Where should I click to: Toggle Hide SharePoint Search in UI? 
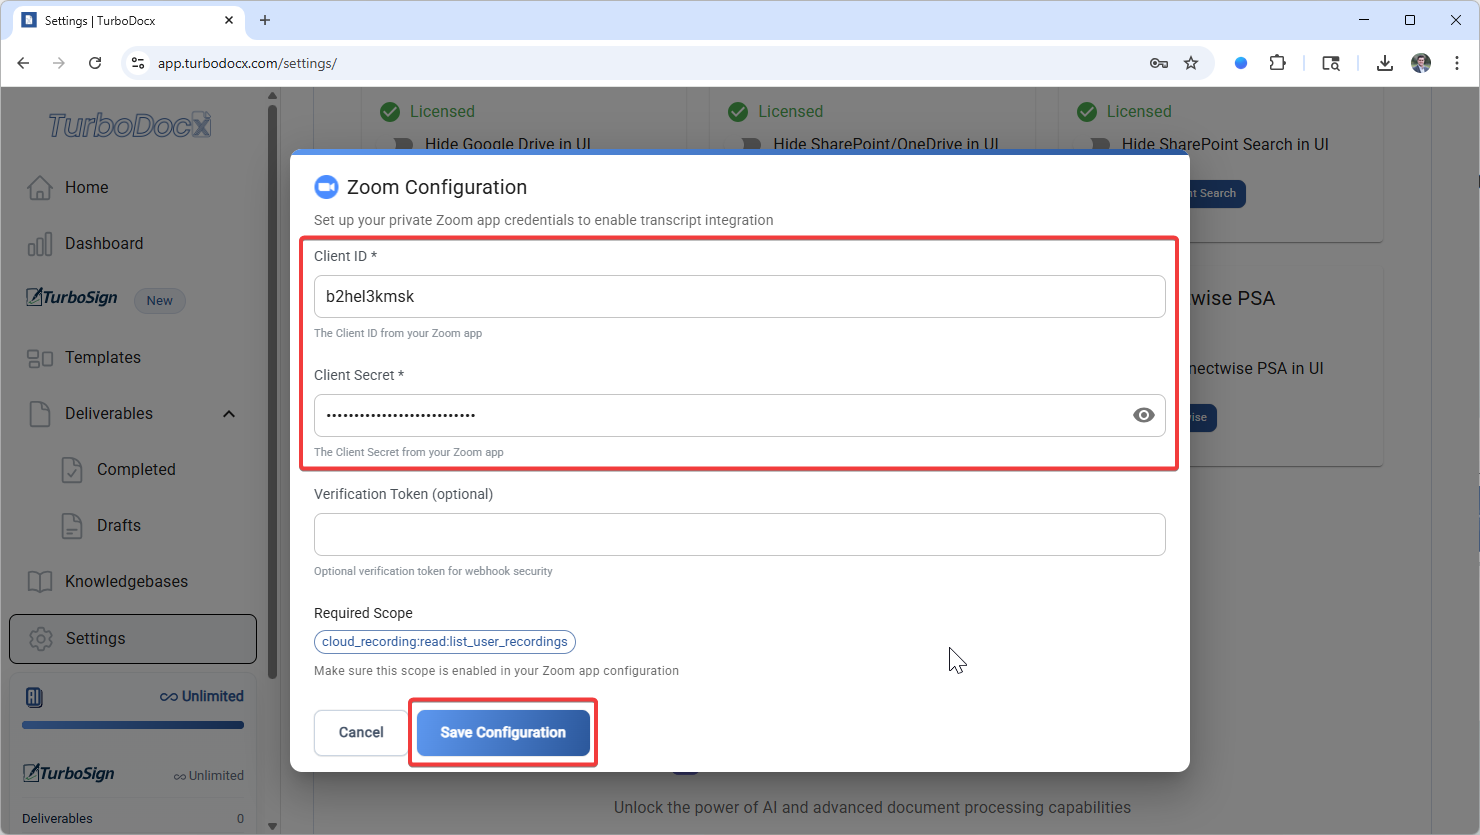point(1100,144)
